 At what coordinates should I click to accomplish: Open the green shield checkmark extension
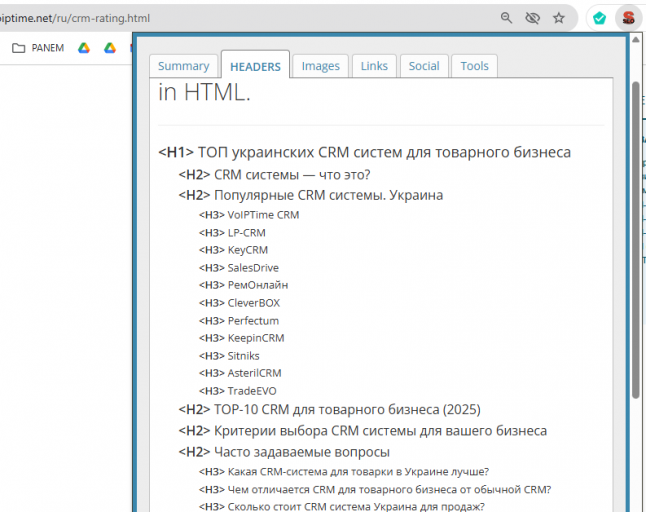(599, 18)
